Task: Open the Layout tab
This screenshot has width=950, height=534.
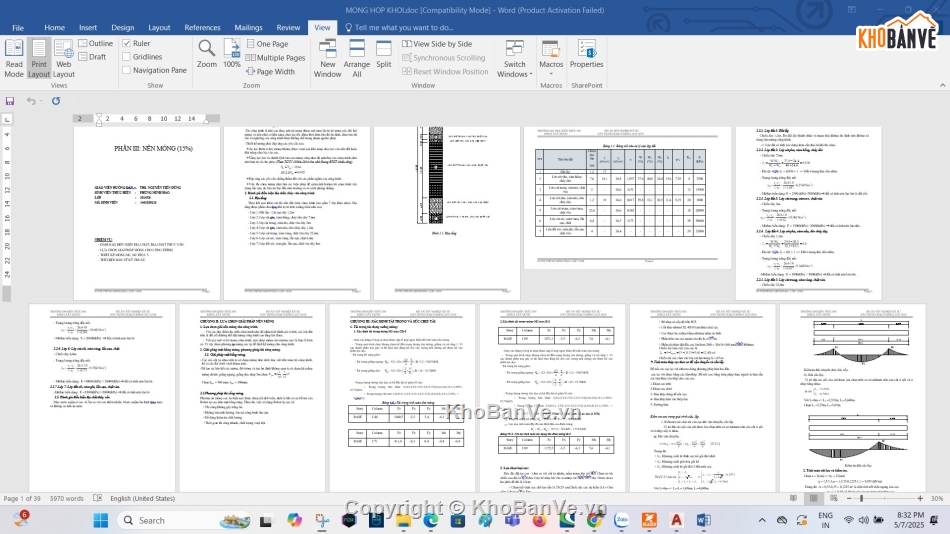Action: click(x=159, y=27)
